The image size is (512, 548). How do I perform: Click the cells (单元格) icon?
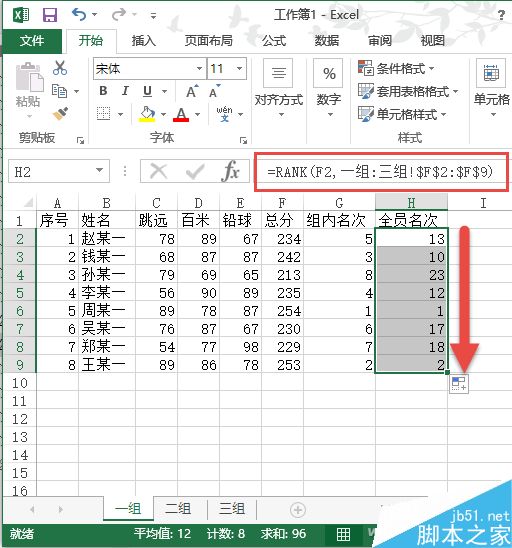tap(491, 73)
